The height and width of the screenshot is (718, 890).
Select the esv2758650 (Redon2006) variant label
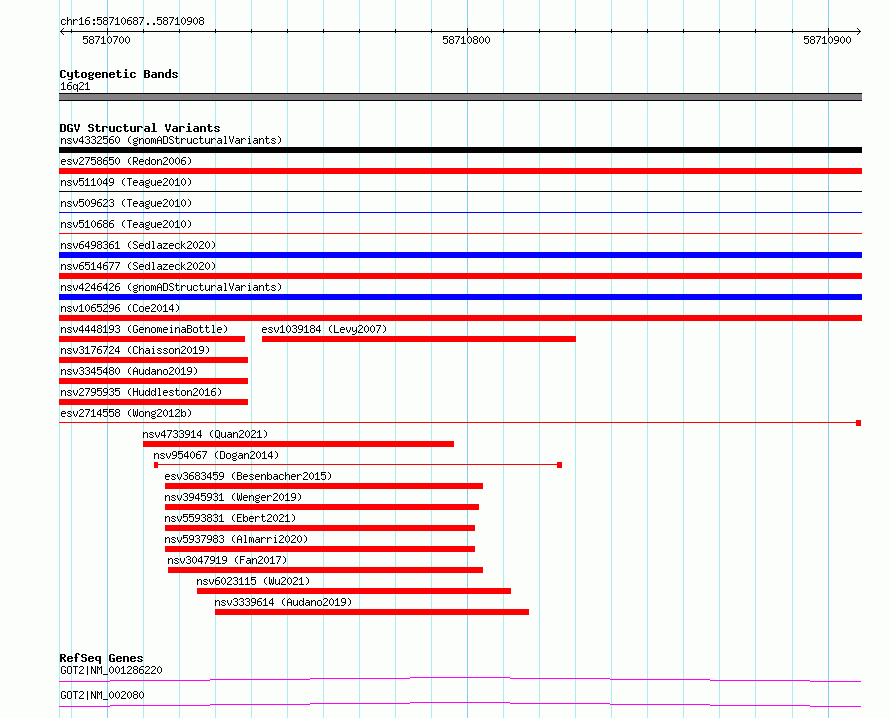126,161
